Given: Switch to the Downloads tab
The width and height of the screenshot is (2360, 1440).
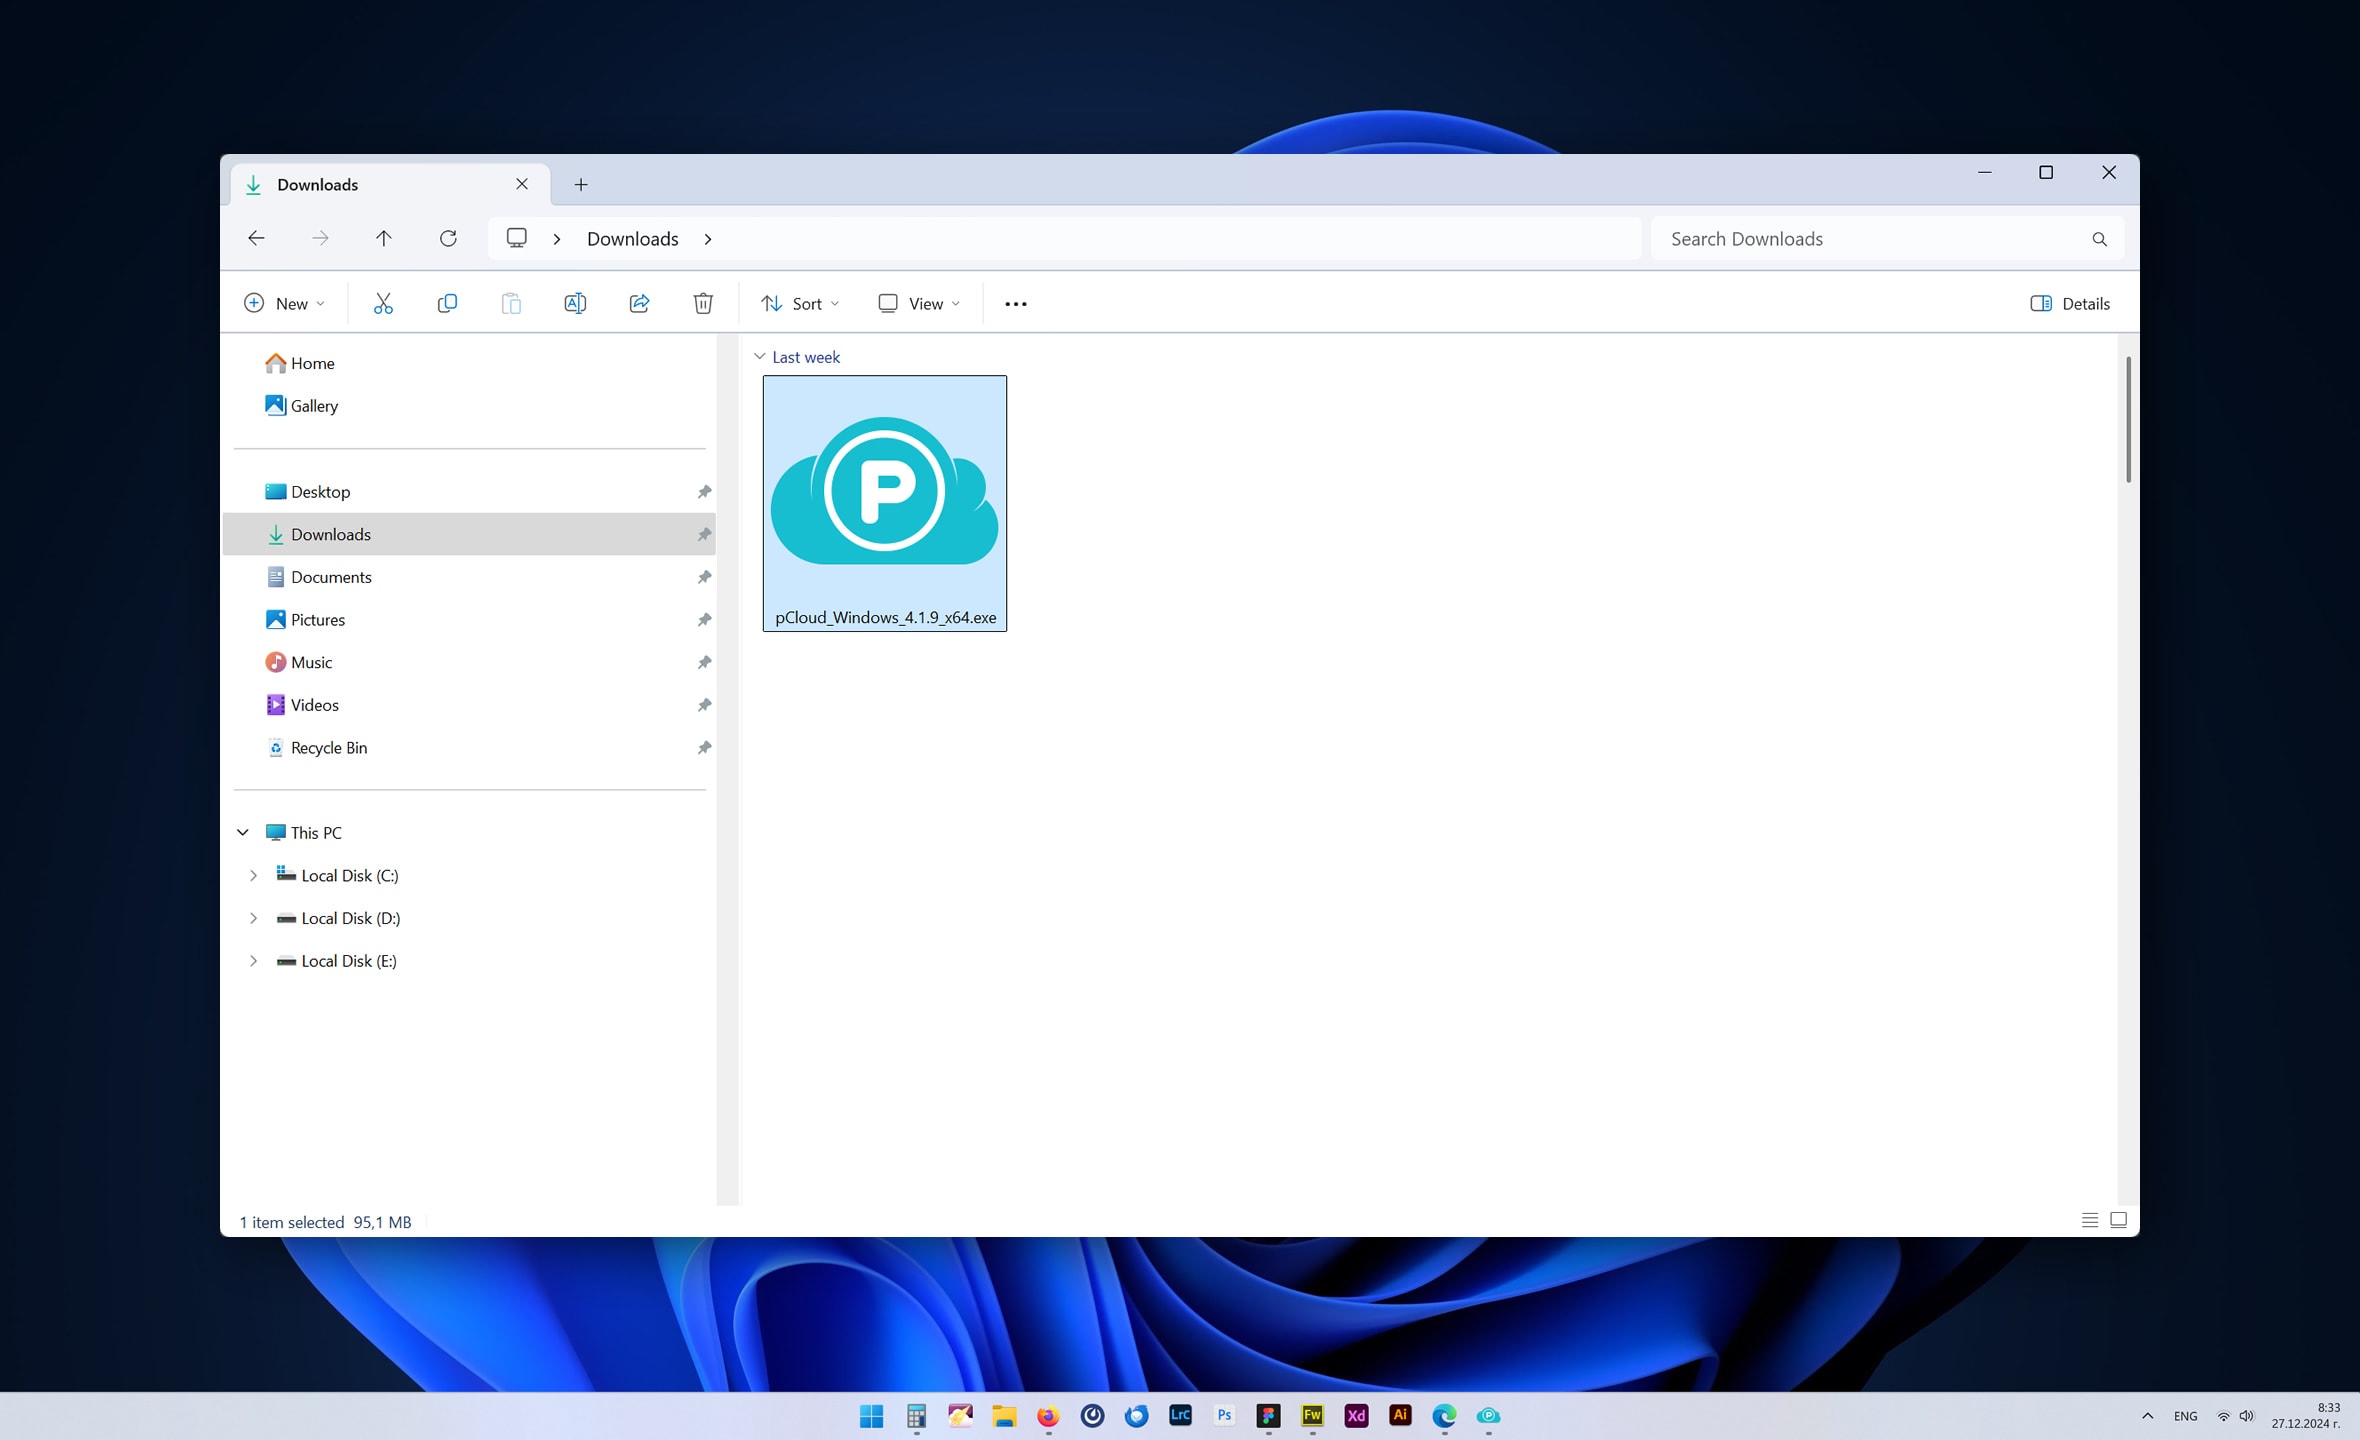Looking at the screenshot, I should click(x=318, y=184).
